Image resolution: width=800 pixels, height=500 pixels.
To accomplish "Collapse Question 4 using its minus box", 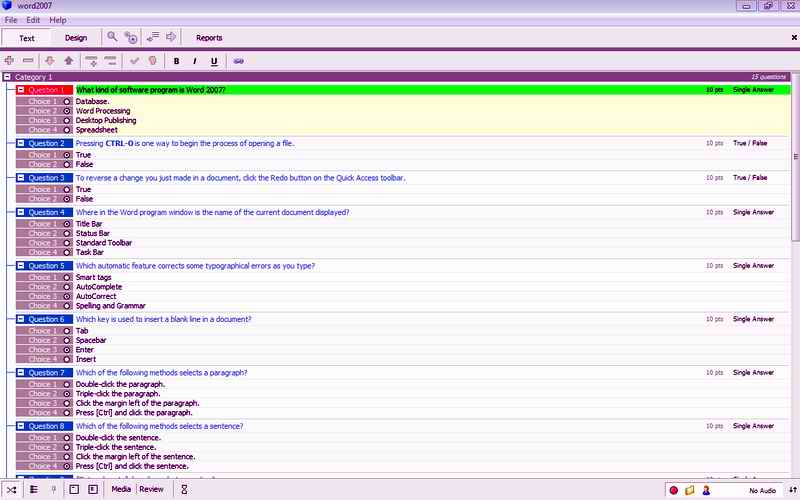I will pos(21,212).
